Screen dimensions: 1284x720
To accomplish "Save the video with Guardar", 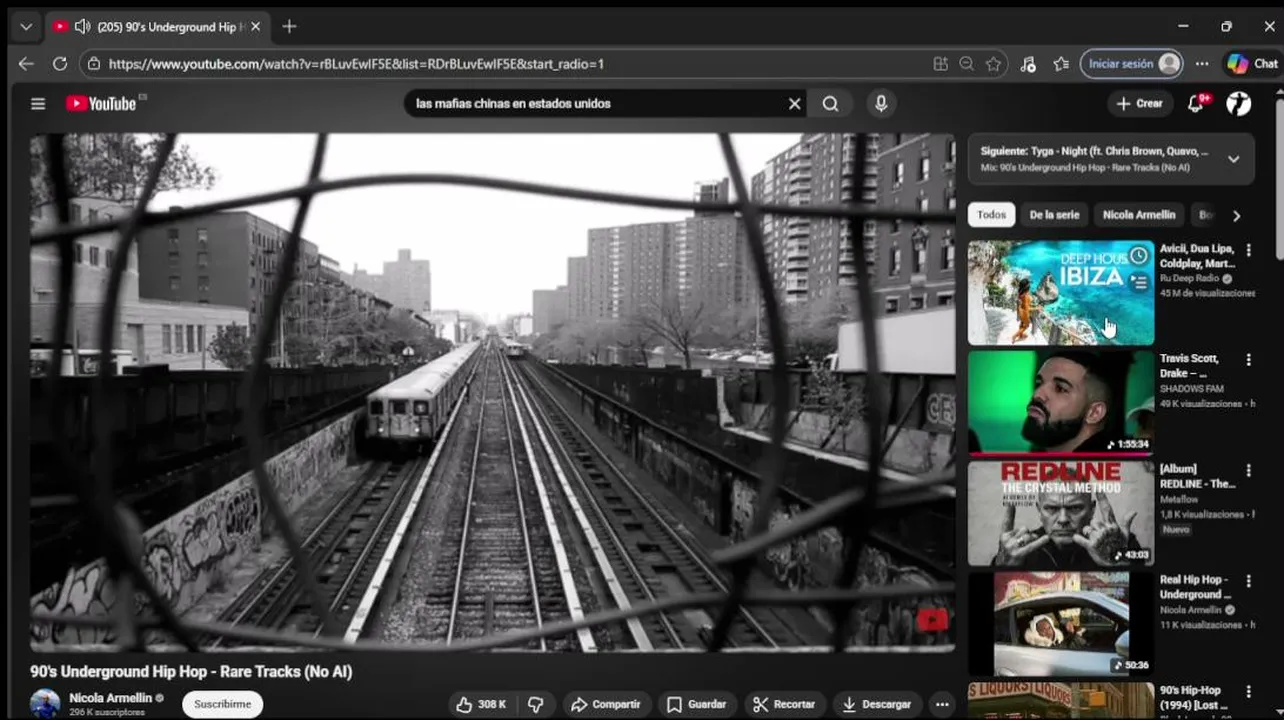I will (697, 704).
